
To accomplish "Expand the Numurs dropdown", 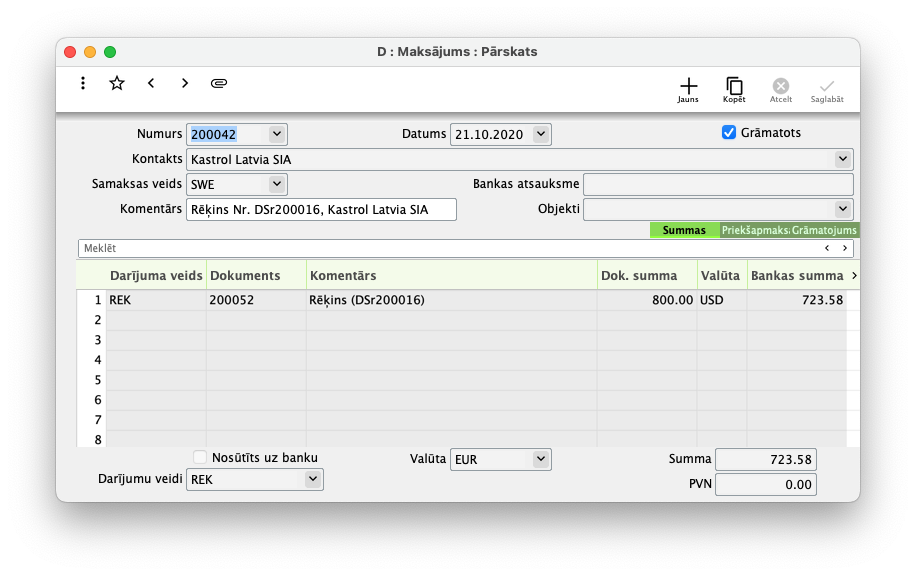I will pyautogui.click(x=277, y=134).
